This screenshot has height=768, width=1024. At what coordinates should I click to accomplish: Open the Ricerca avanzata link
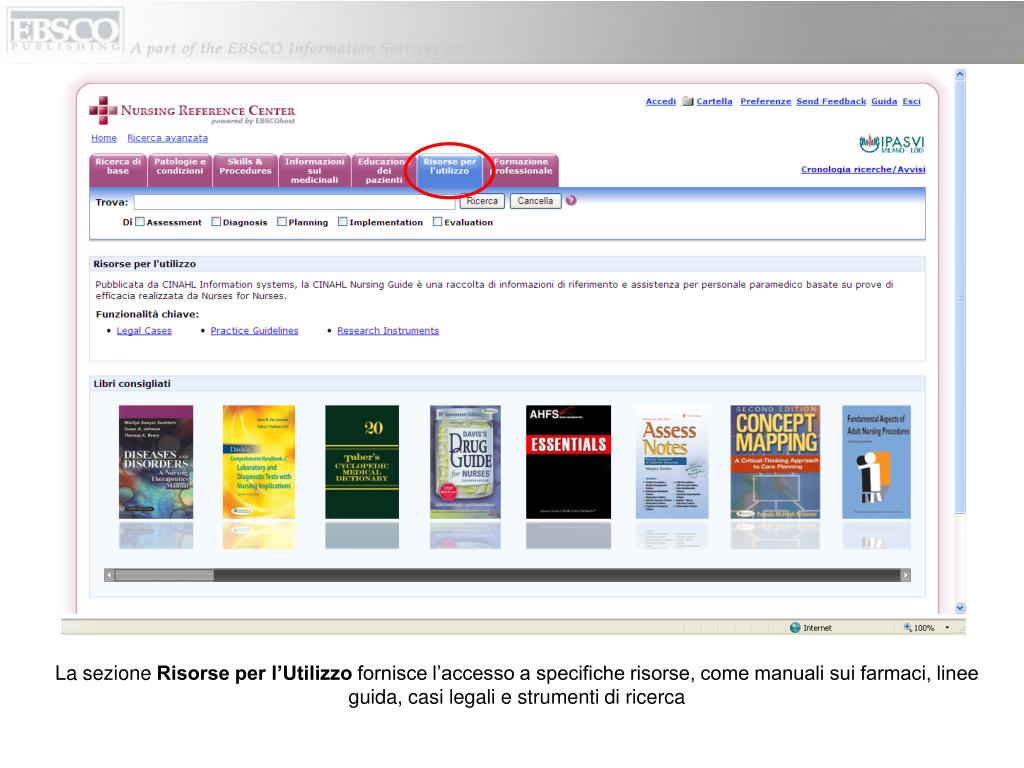[x=167, y=138]
